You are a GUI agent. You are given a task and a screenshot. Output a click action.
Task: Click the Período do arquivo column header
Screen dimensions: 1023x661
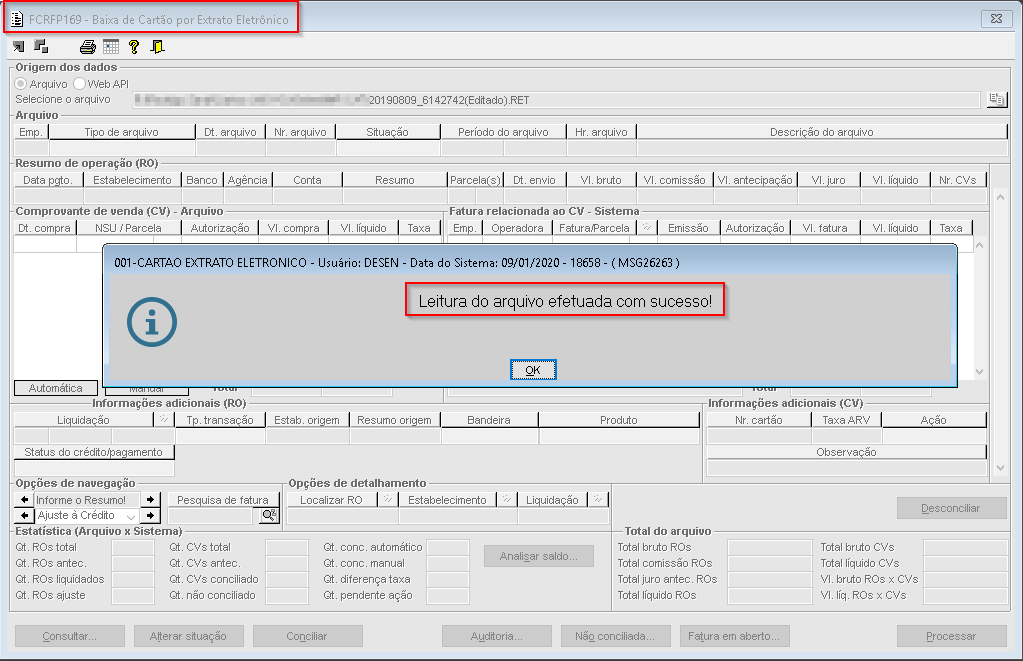pyautogui.click(x=503, y=132)
